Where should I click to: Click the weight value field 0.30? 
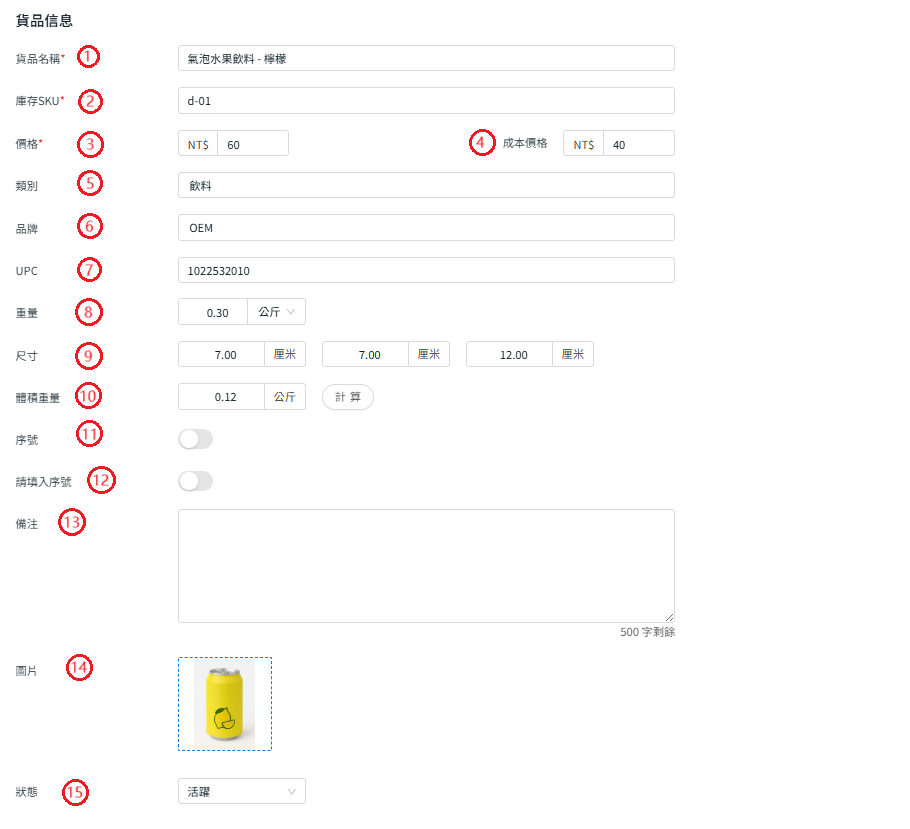pyautogui.click(x=213, y=312)
